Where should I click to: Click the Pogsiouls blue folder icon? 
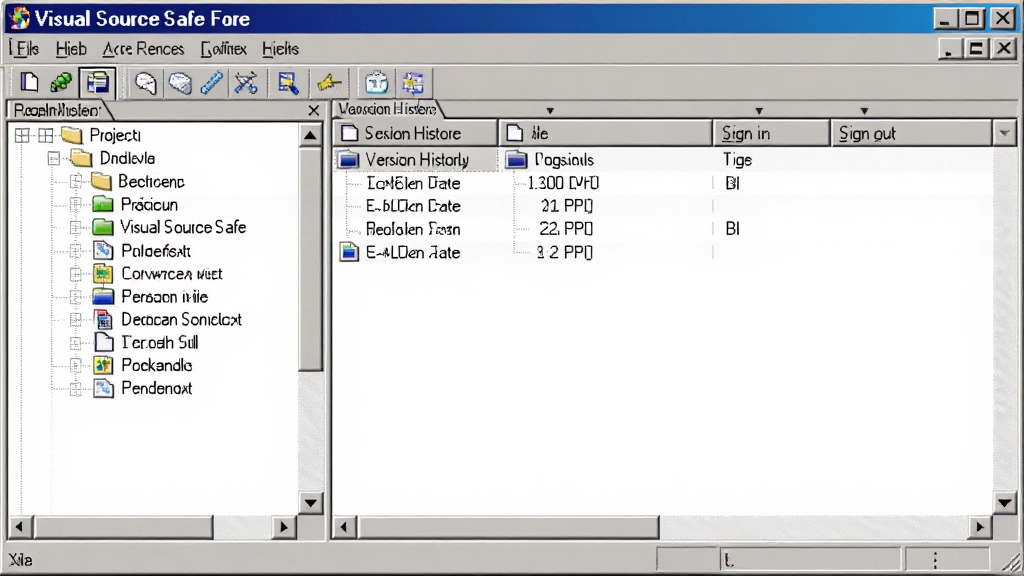[x=517, y=159]
